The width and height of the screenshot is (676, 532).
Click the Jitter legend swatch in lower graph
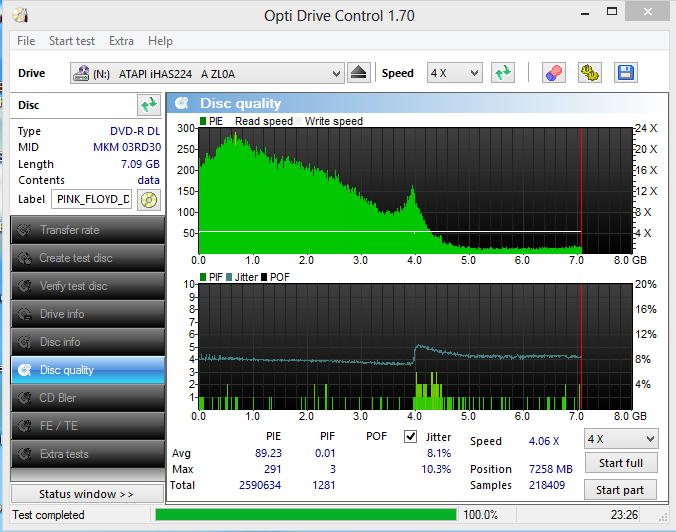229,277
